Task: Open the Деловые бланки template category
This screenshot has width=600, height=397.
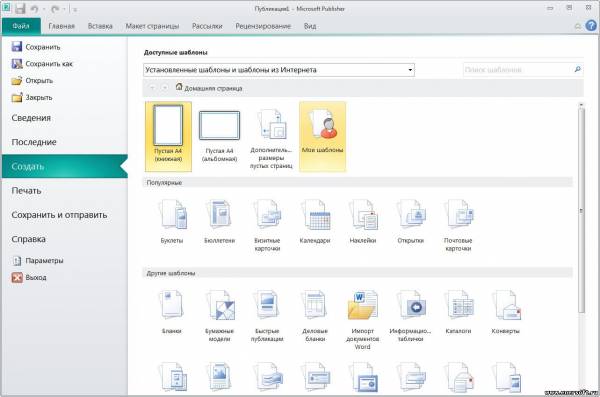Action: coord(315,316)
